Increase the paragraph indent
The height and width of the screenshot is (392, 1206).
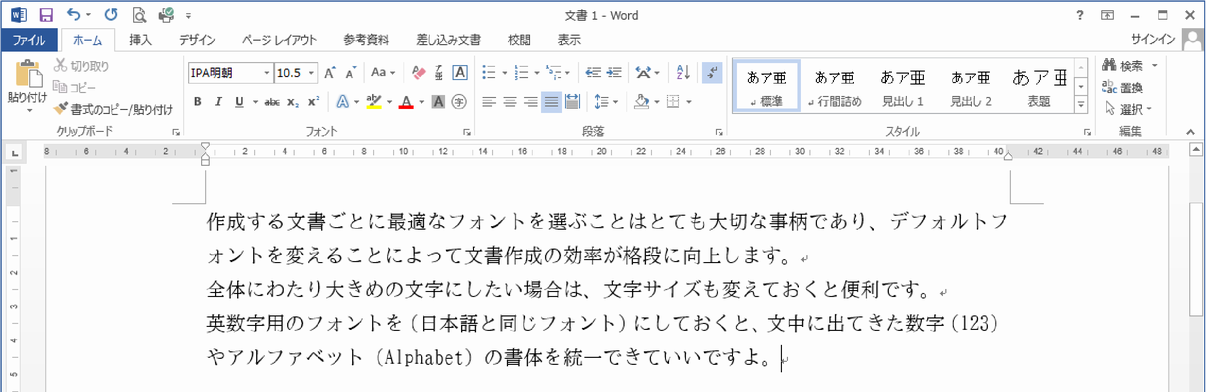coord(613,73)
